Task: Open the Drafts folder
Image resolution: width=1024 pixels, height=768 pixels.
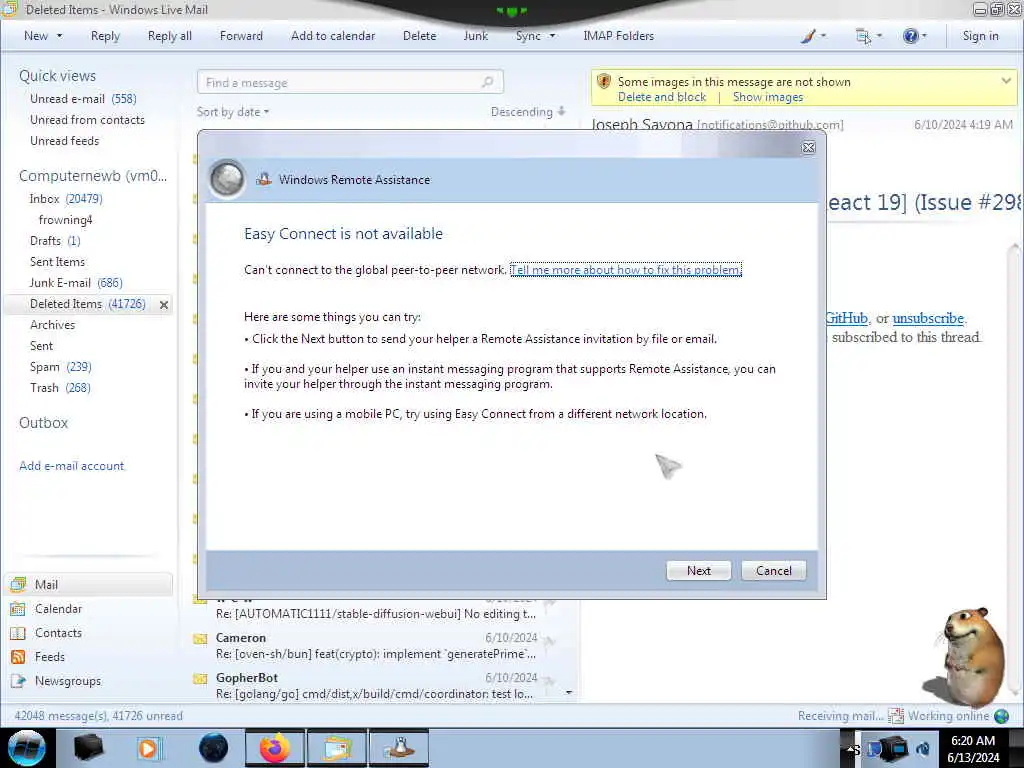Action: 55,240
